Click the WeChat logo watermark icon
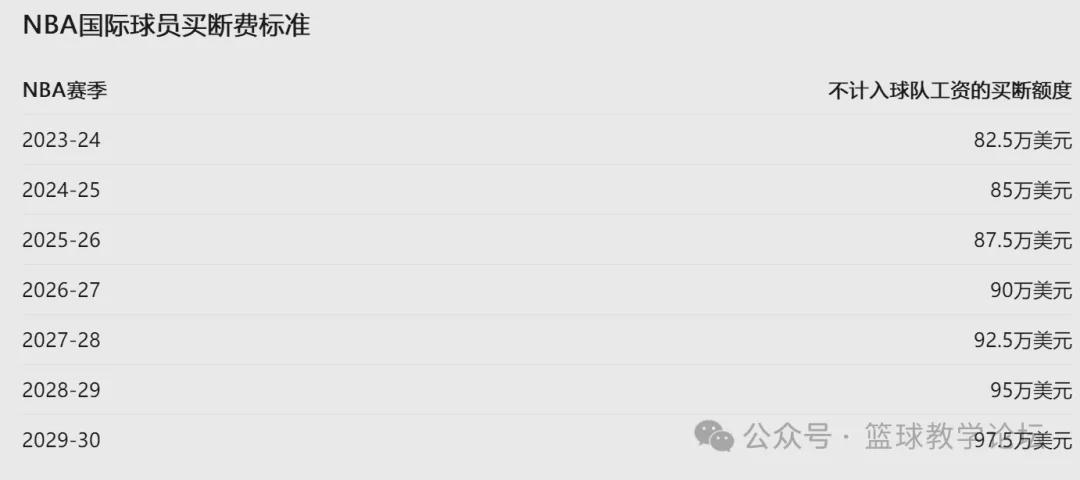 (714, 437)
